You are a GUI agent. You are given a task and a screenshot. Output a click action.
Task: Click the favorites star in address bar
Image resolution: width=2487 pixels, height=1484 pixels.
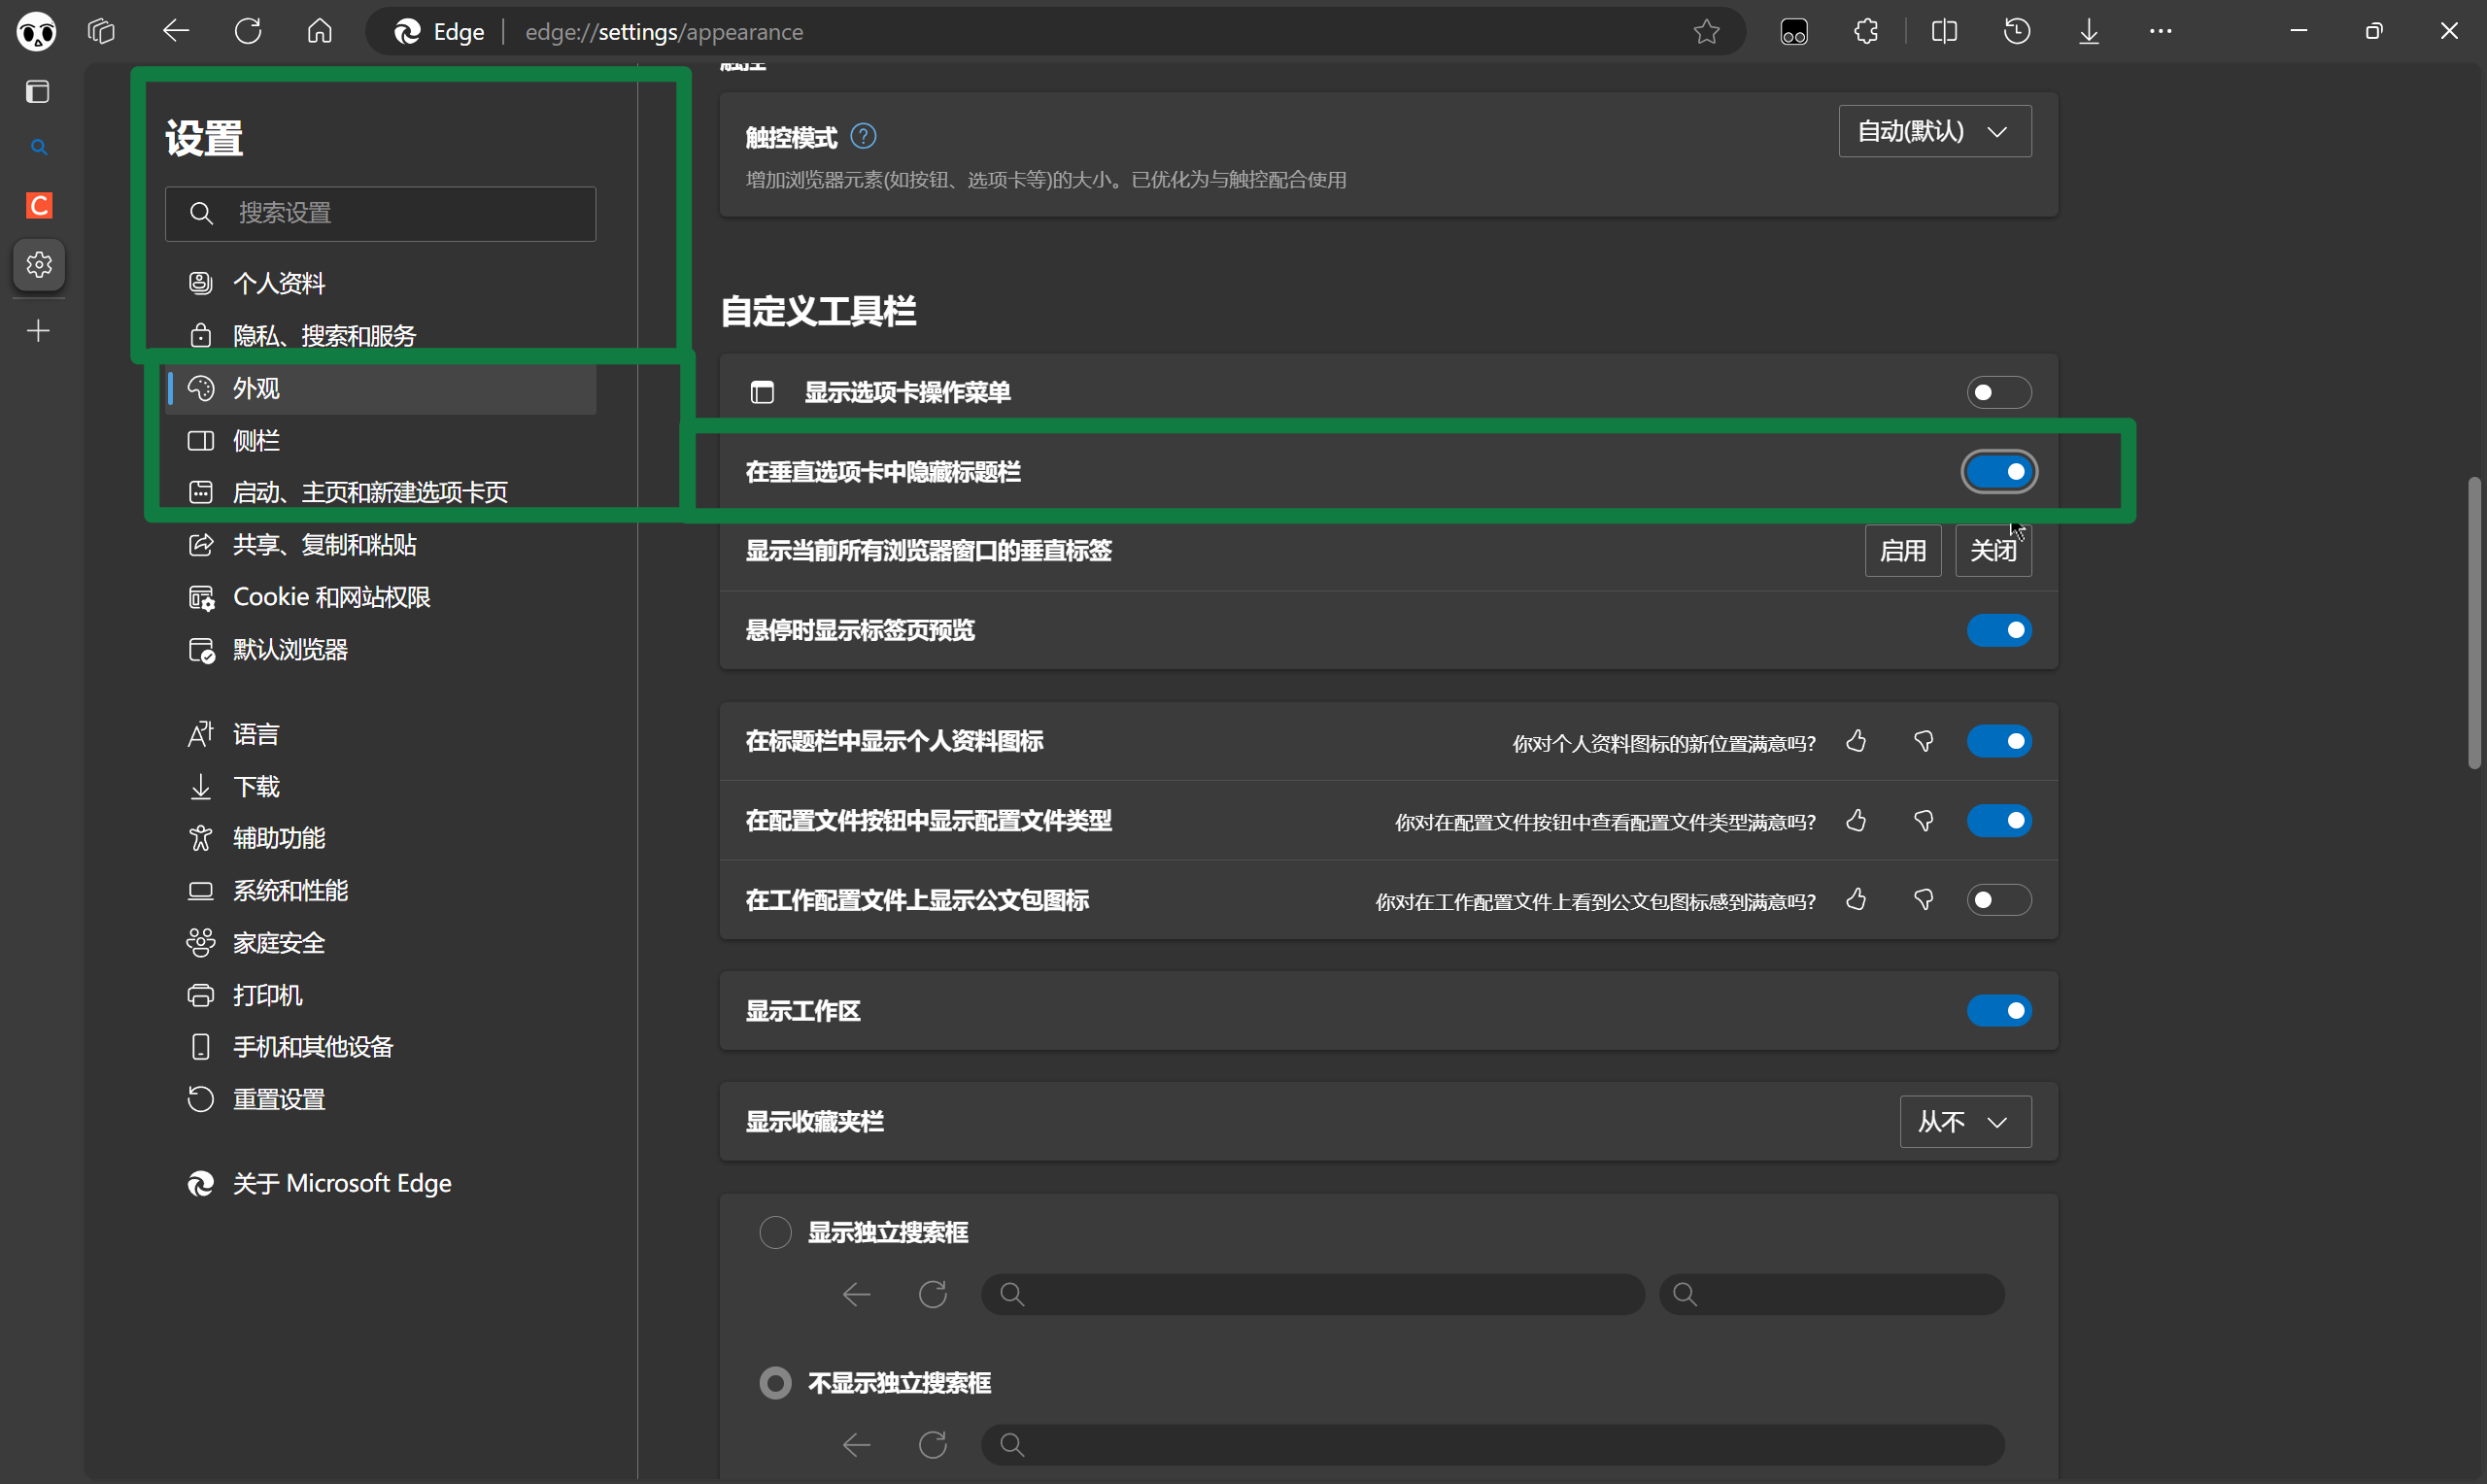[1706, 32]
